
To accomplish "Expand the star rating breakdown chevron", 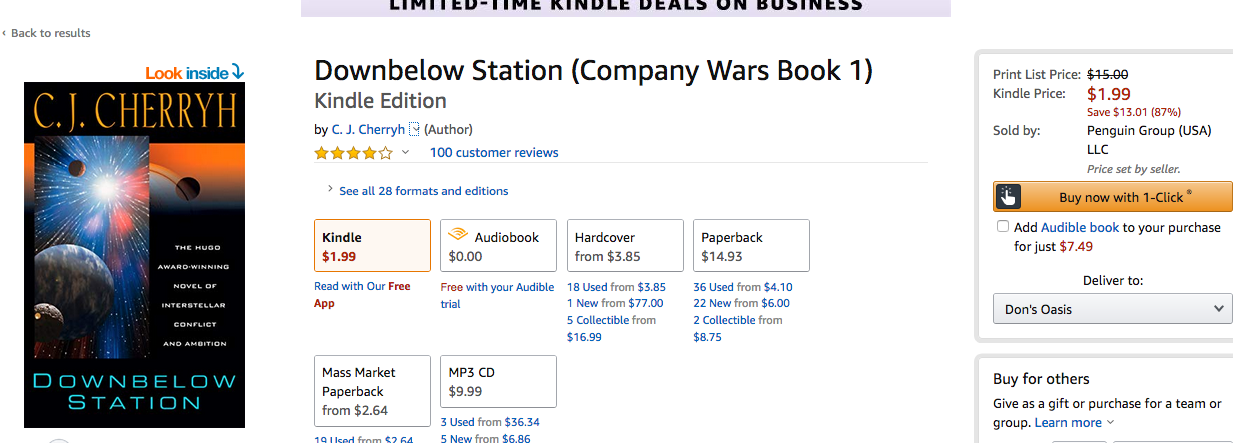I will pyautogui.click(x=405, y=153).
